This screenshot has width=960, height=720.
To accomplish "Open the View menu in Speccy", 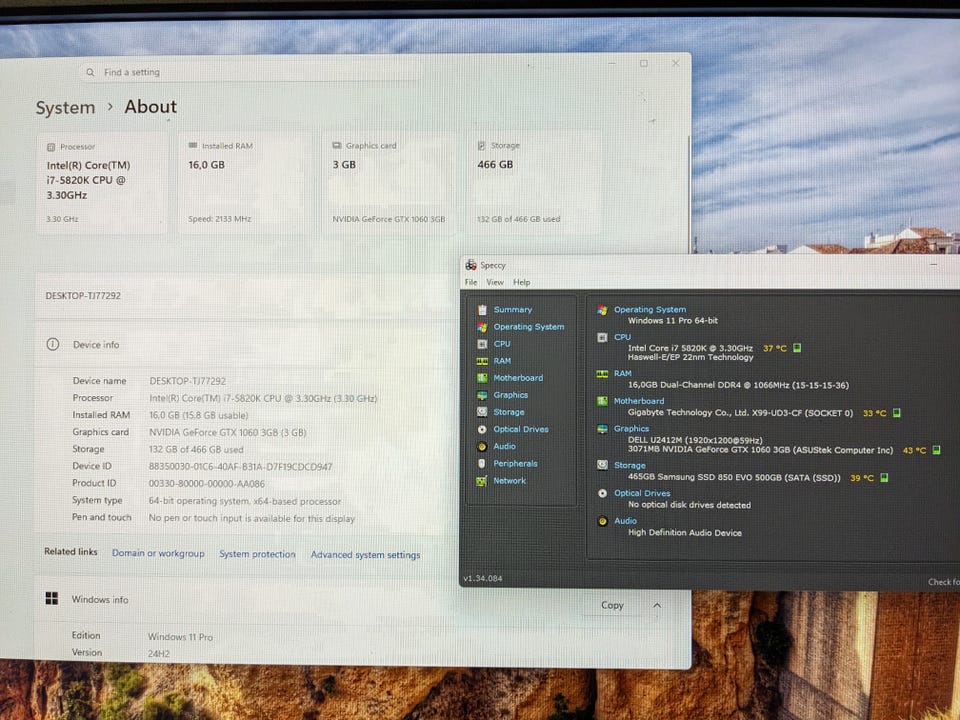I will (495, 282).
